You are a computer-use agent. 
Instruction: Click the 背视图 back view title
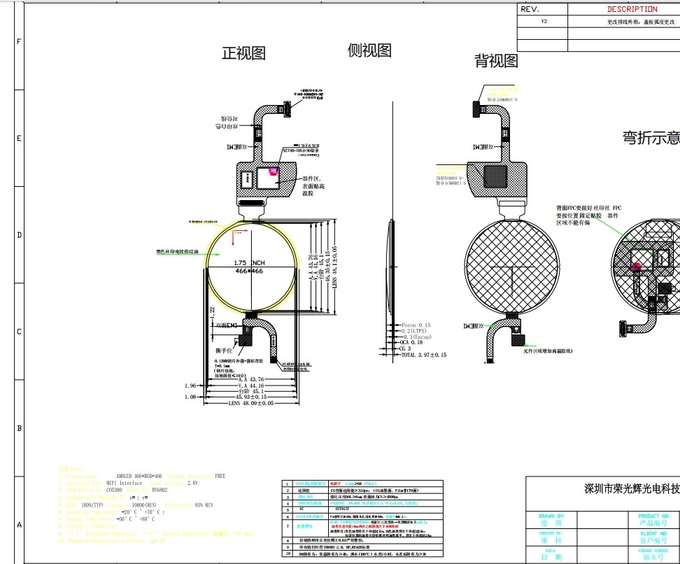(x=496, y=60)
